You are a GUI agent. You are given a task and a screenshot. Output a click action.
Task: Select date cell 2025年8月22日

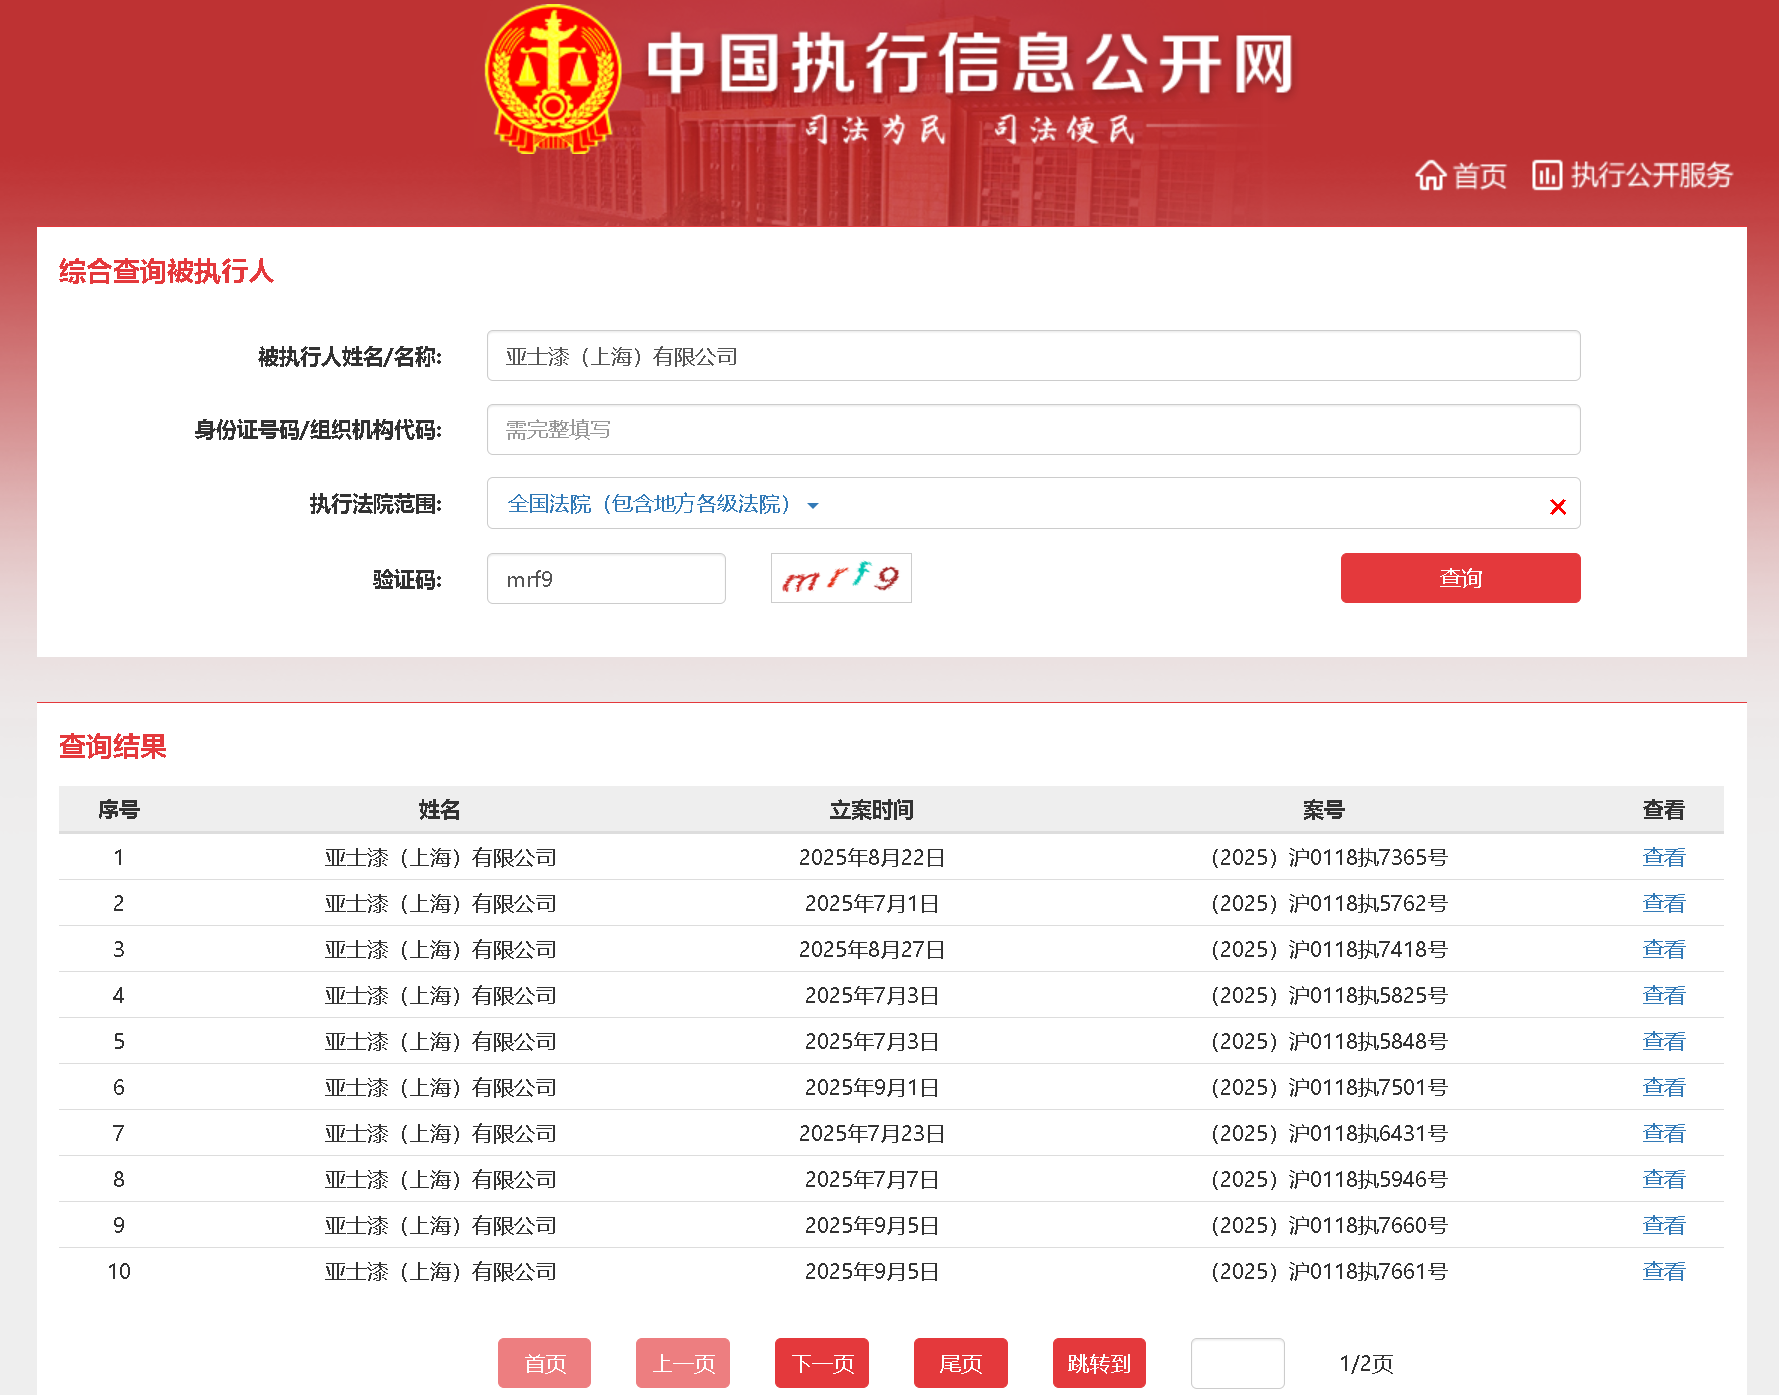pos(872,857)
